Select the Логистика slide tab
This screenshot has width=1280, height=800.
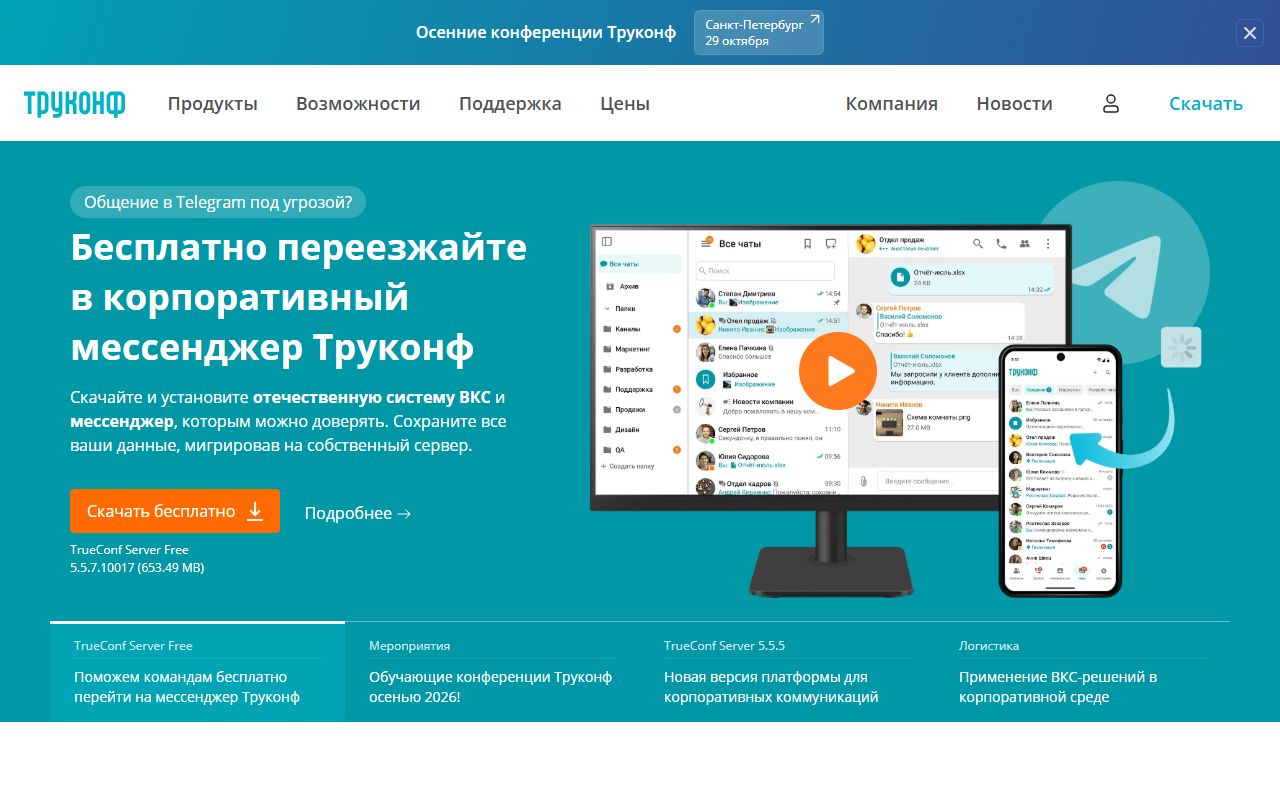click(x=1082, y=672)
